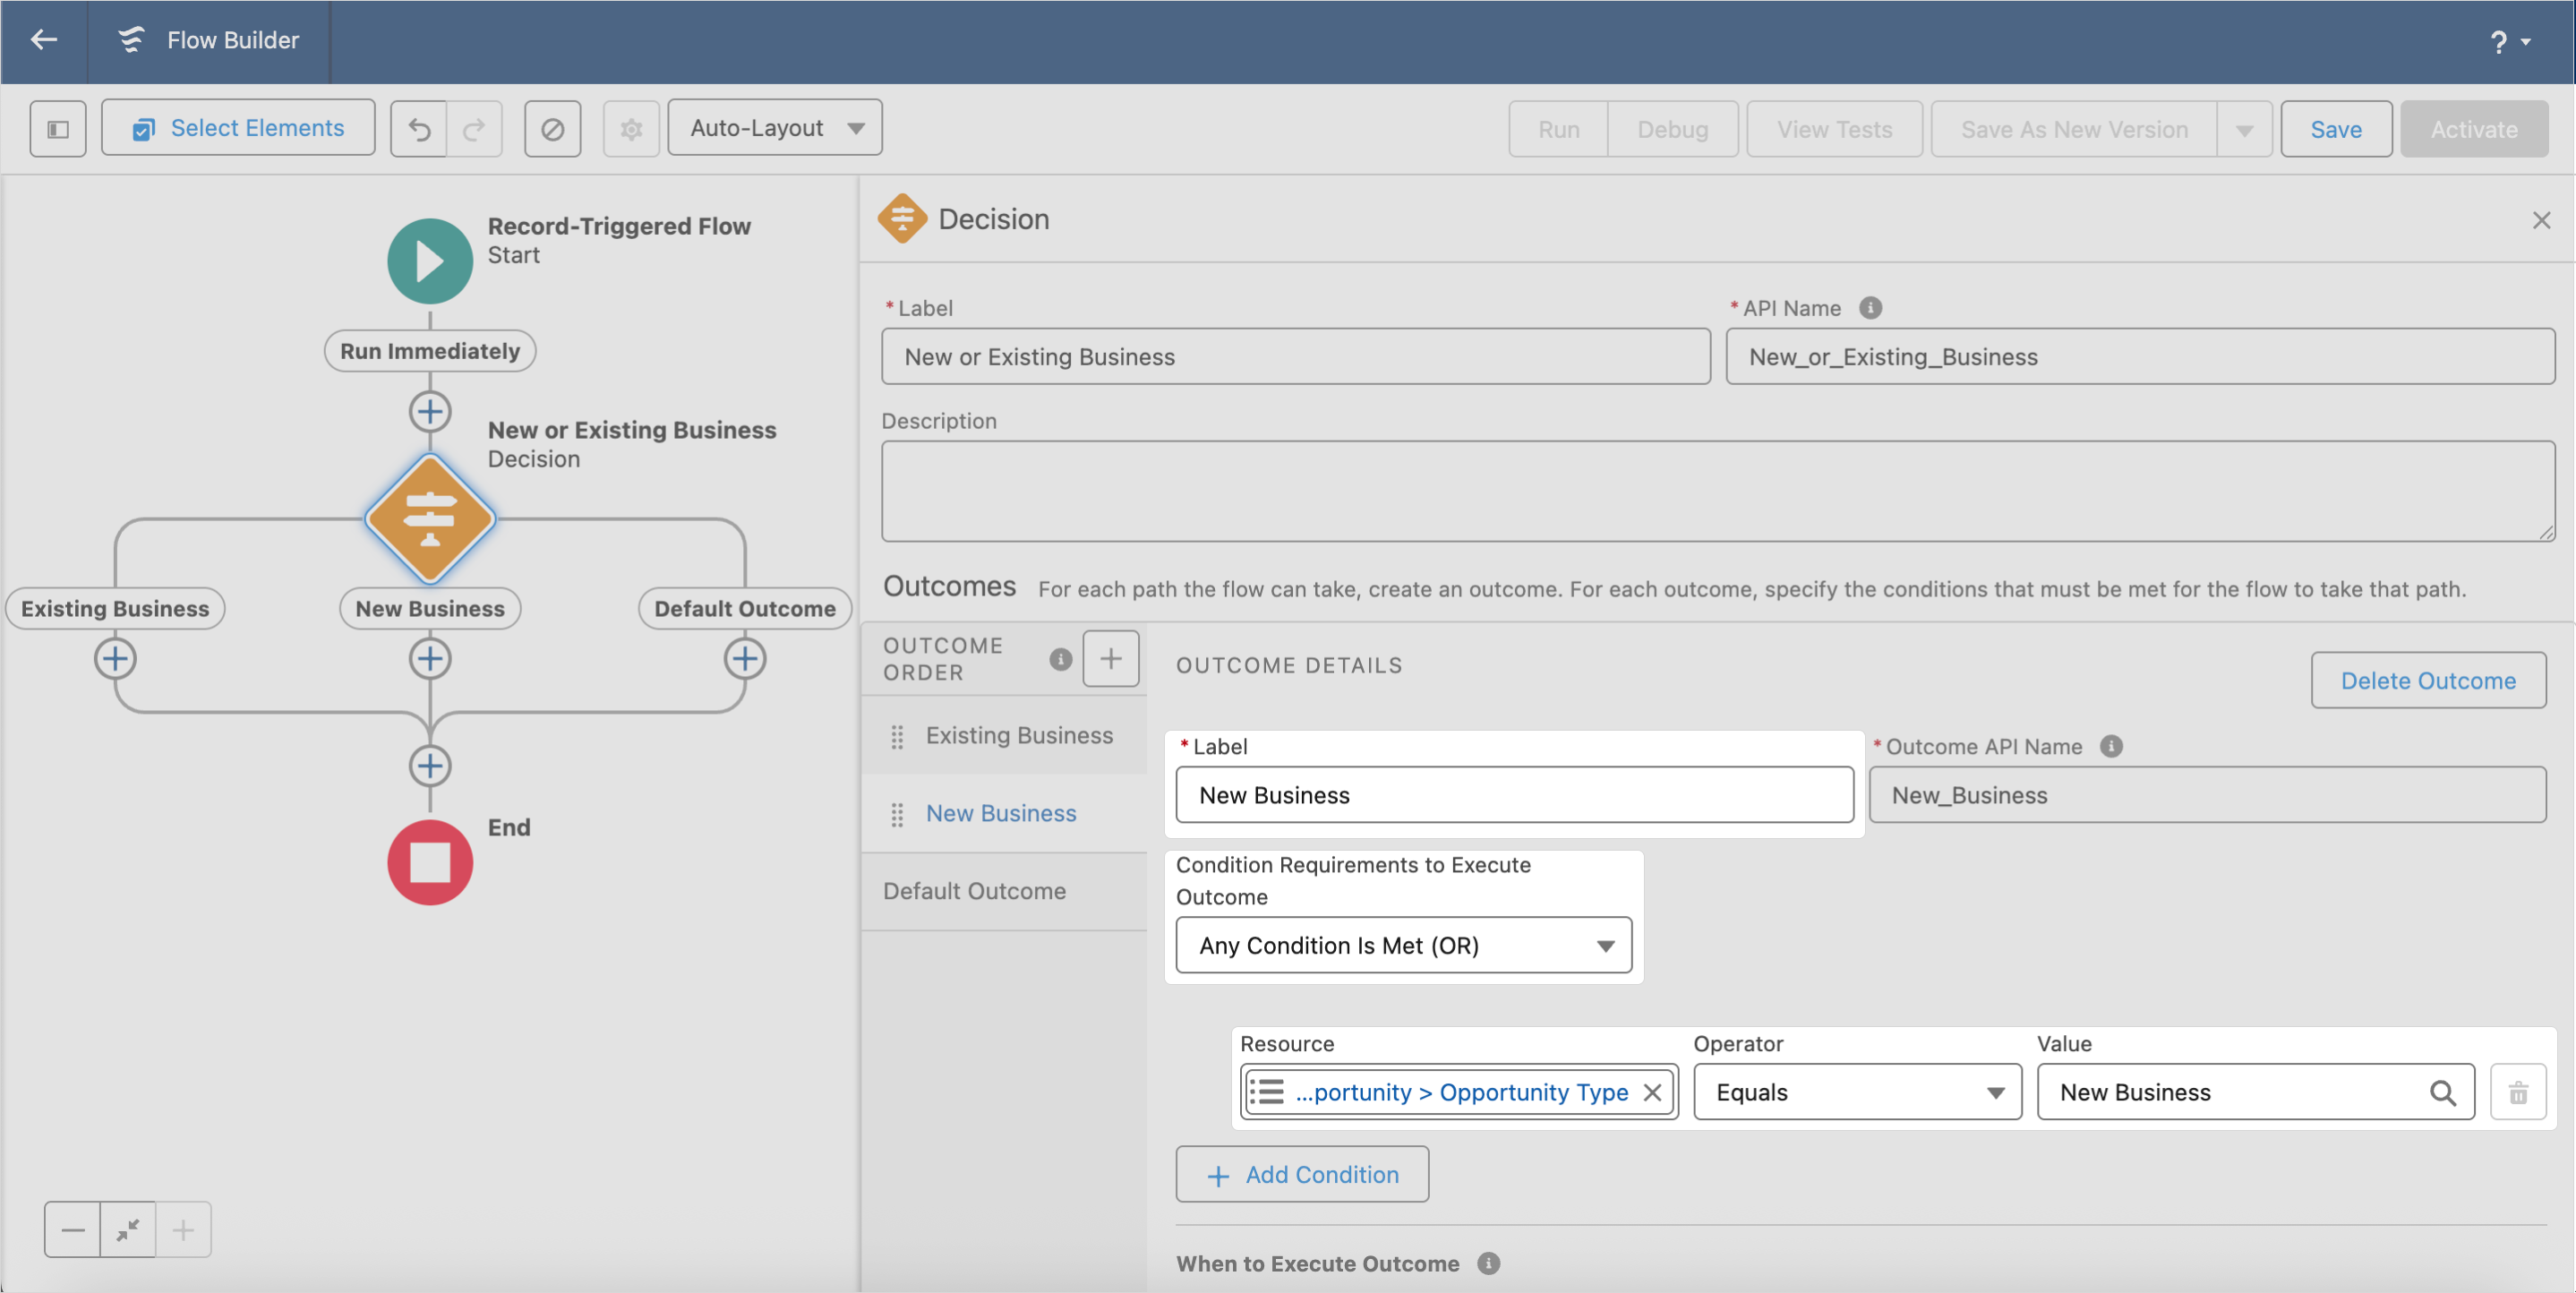This screenshot has width=2576, height=1293.
Task: Click the undo arrow icon
Action: 419,129
